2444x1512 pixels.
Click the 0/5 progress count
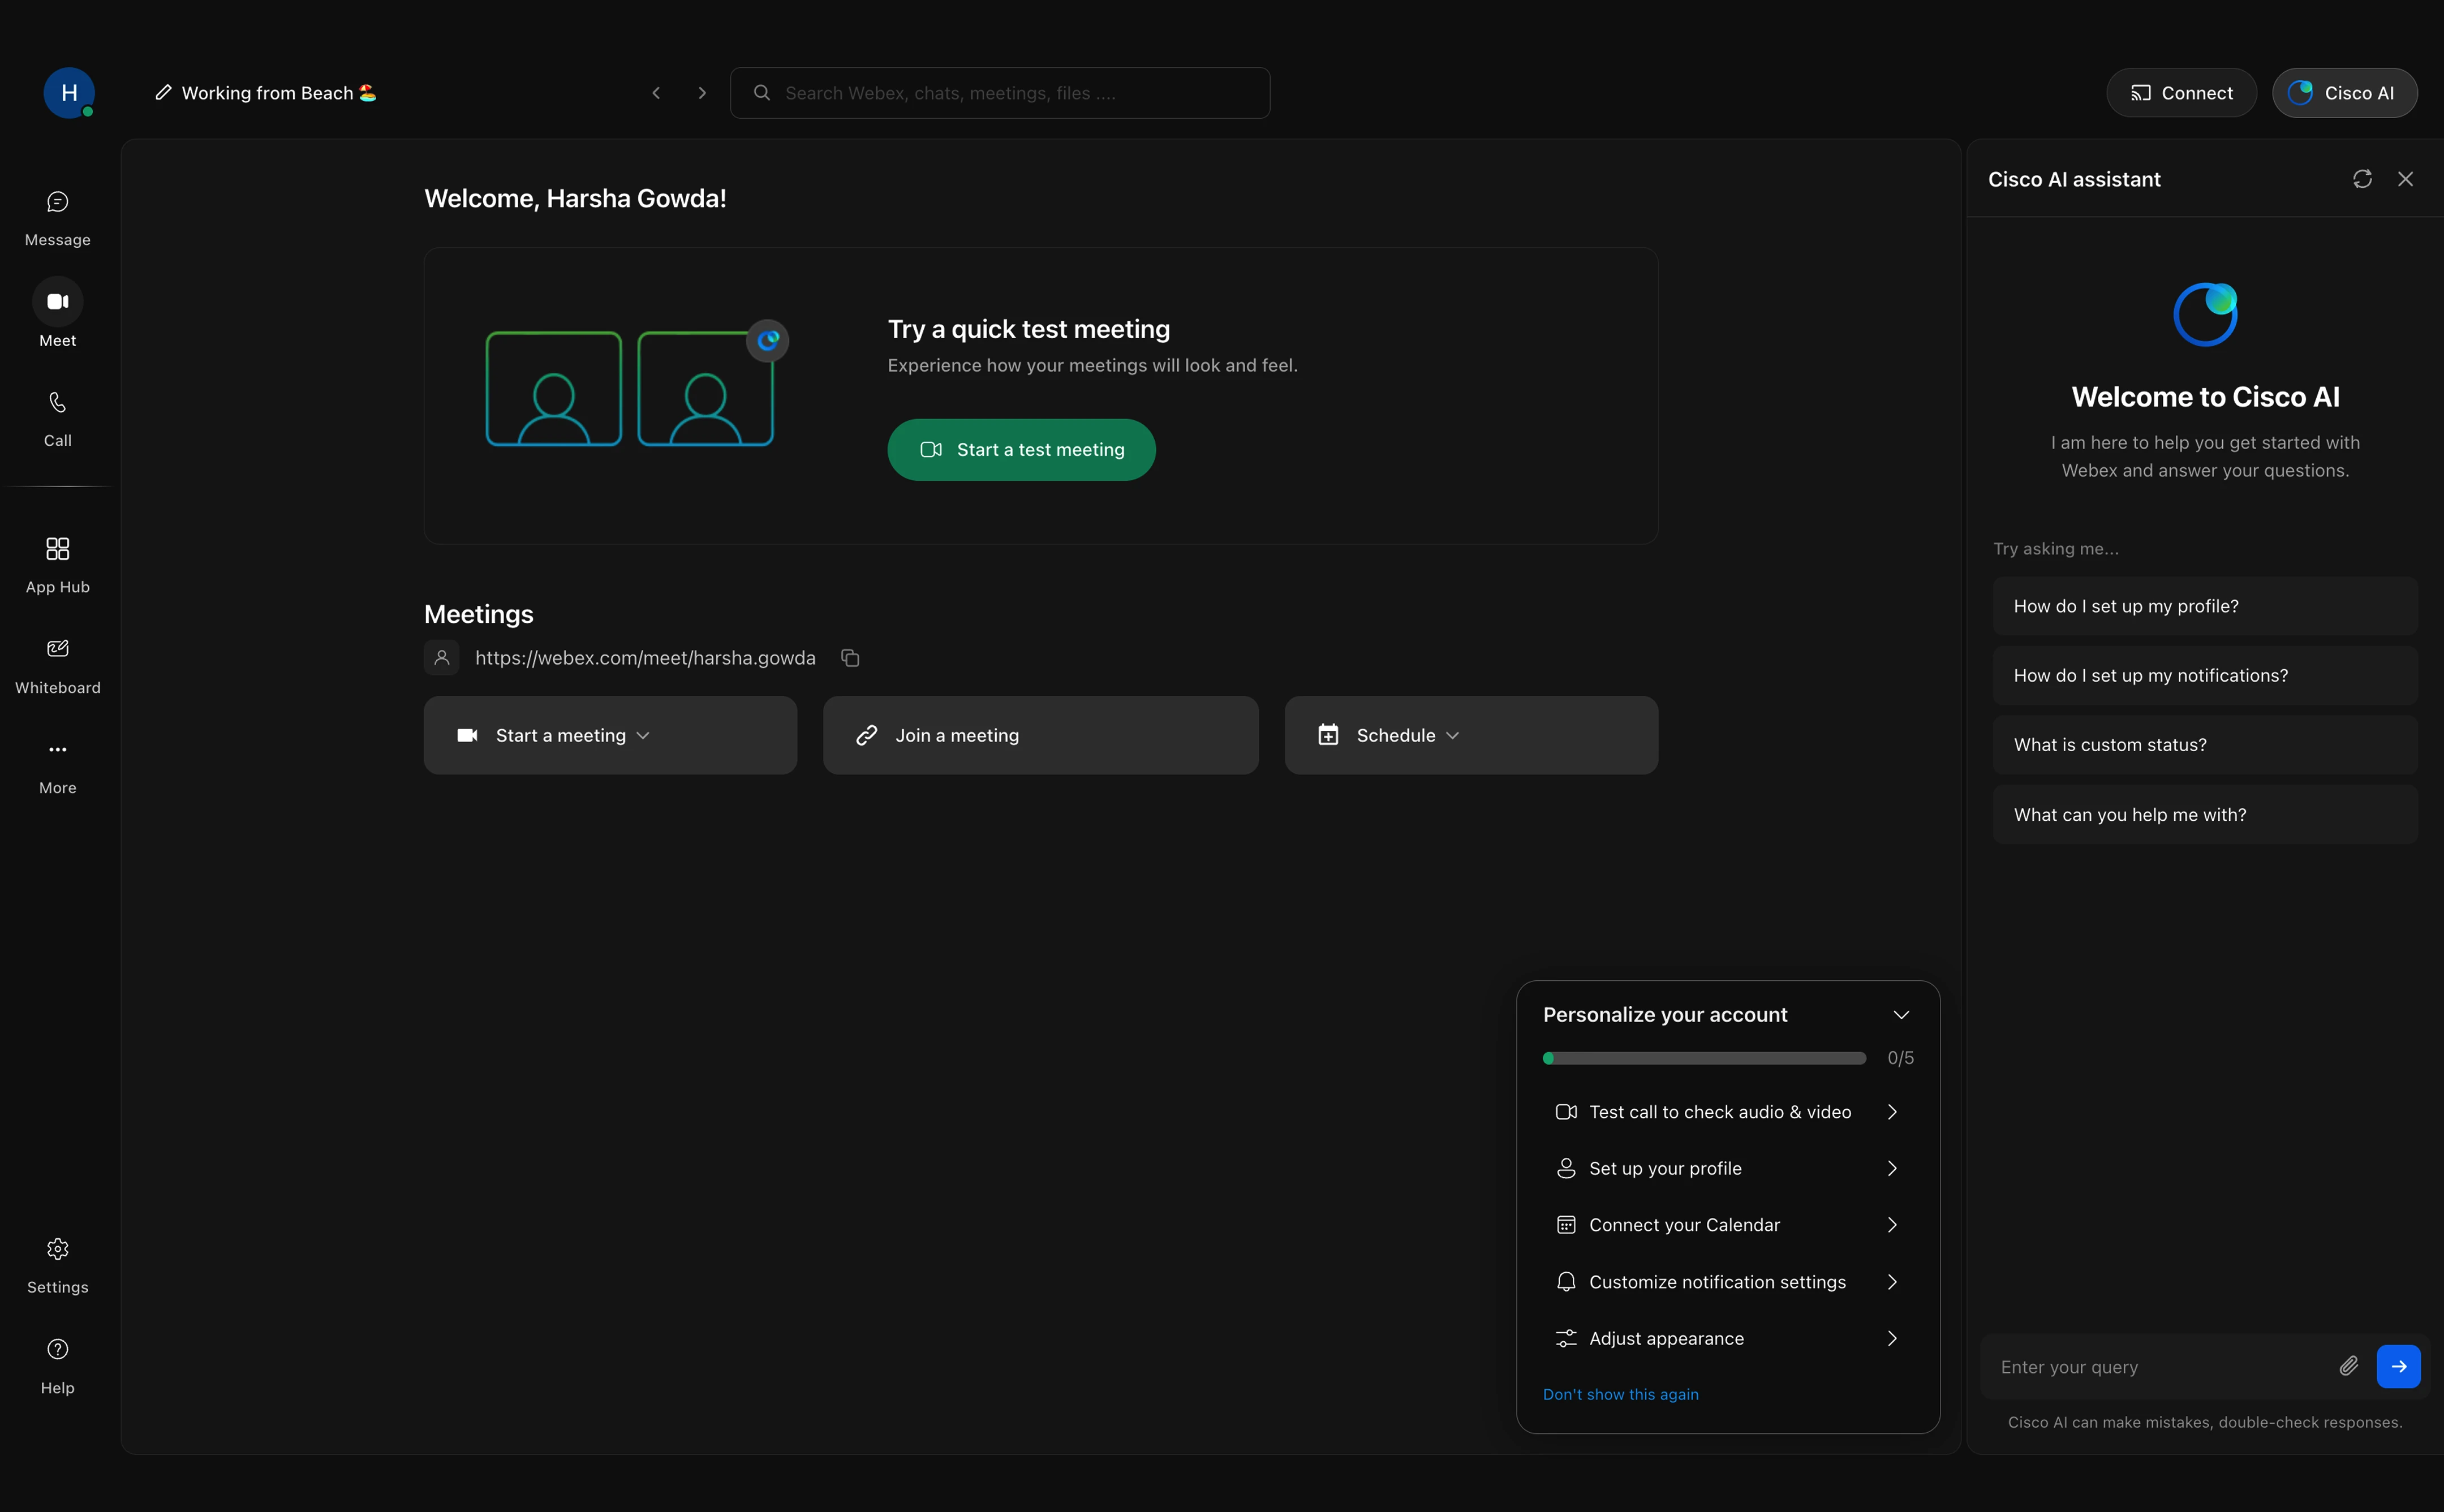coord(1900,1058)
